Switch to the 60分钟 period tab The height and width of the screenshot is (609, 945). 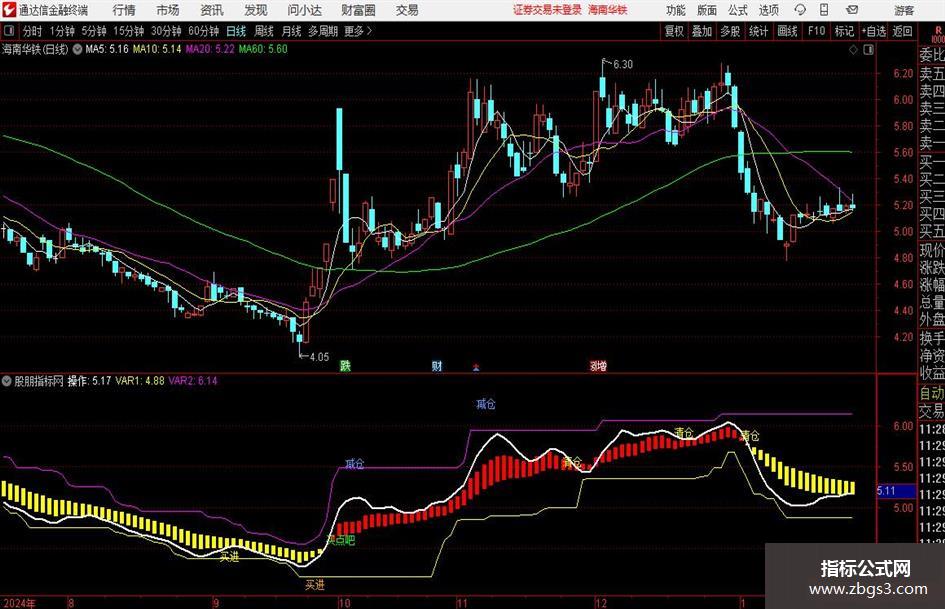204,31
